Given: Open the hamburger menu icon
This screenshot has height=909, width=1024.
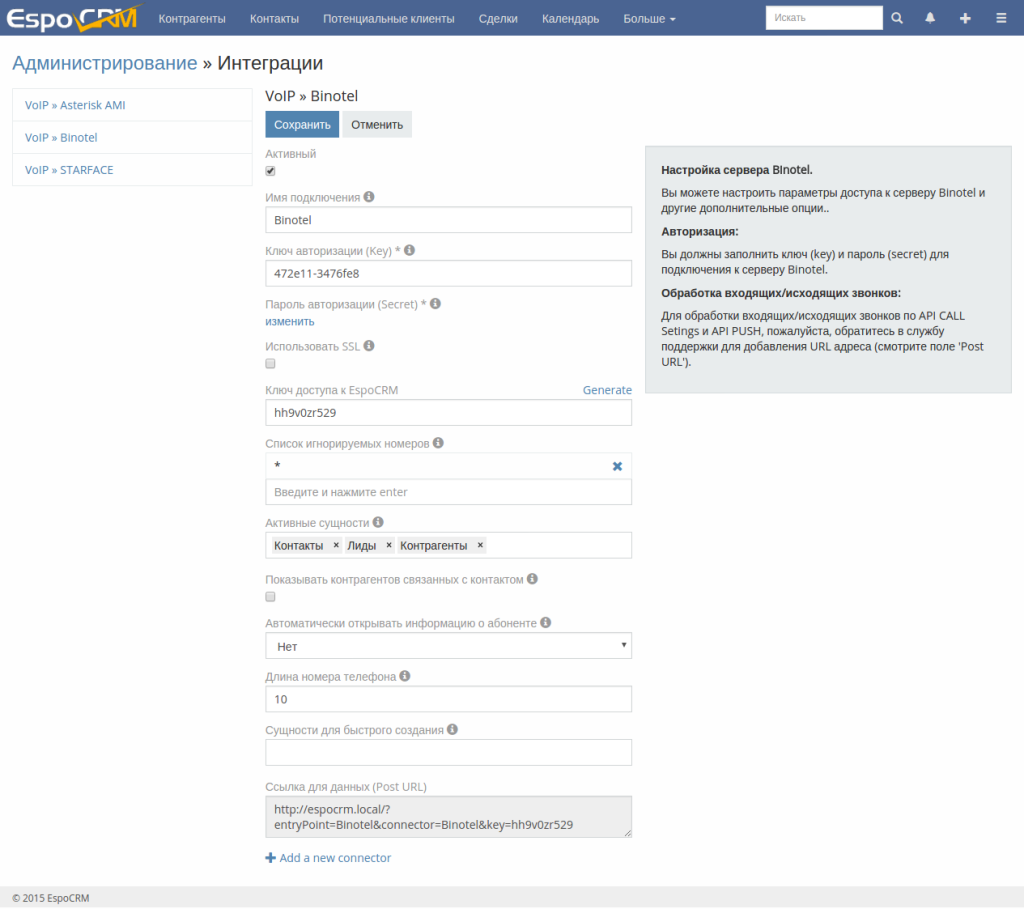Looking at the screenshot, I should click(1001, 18).
